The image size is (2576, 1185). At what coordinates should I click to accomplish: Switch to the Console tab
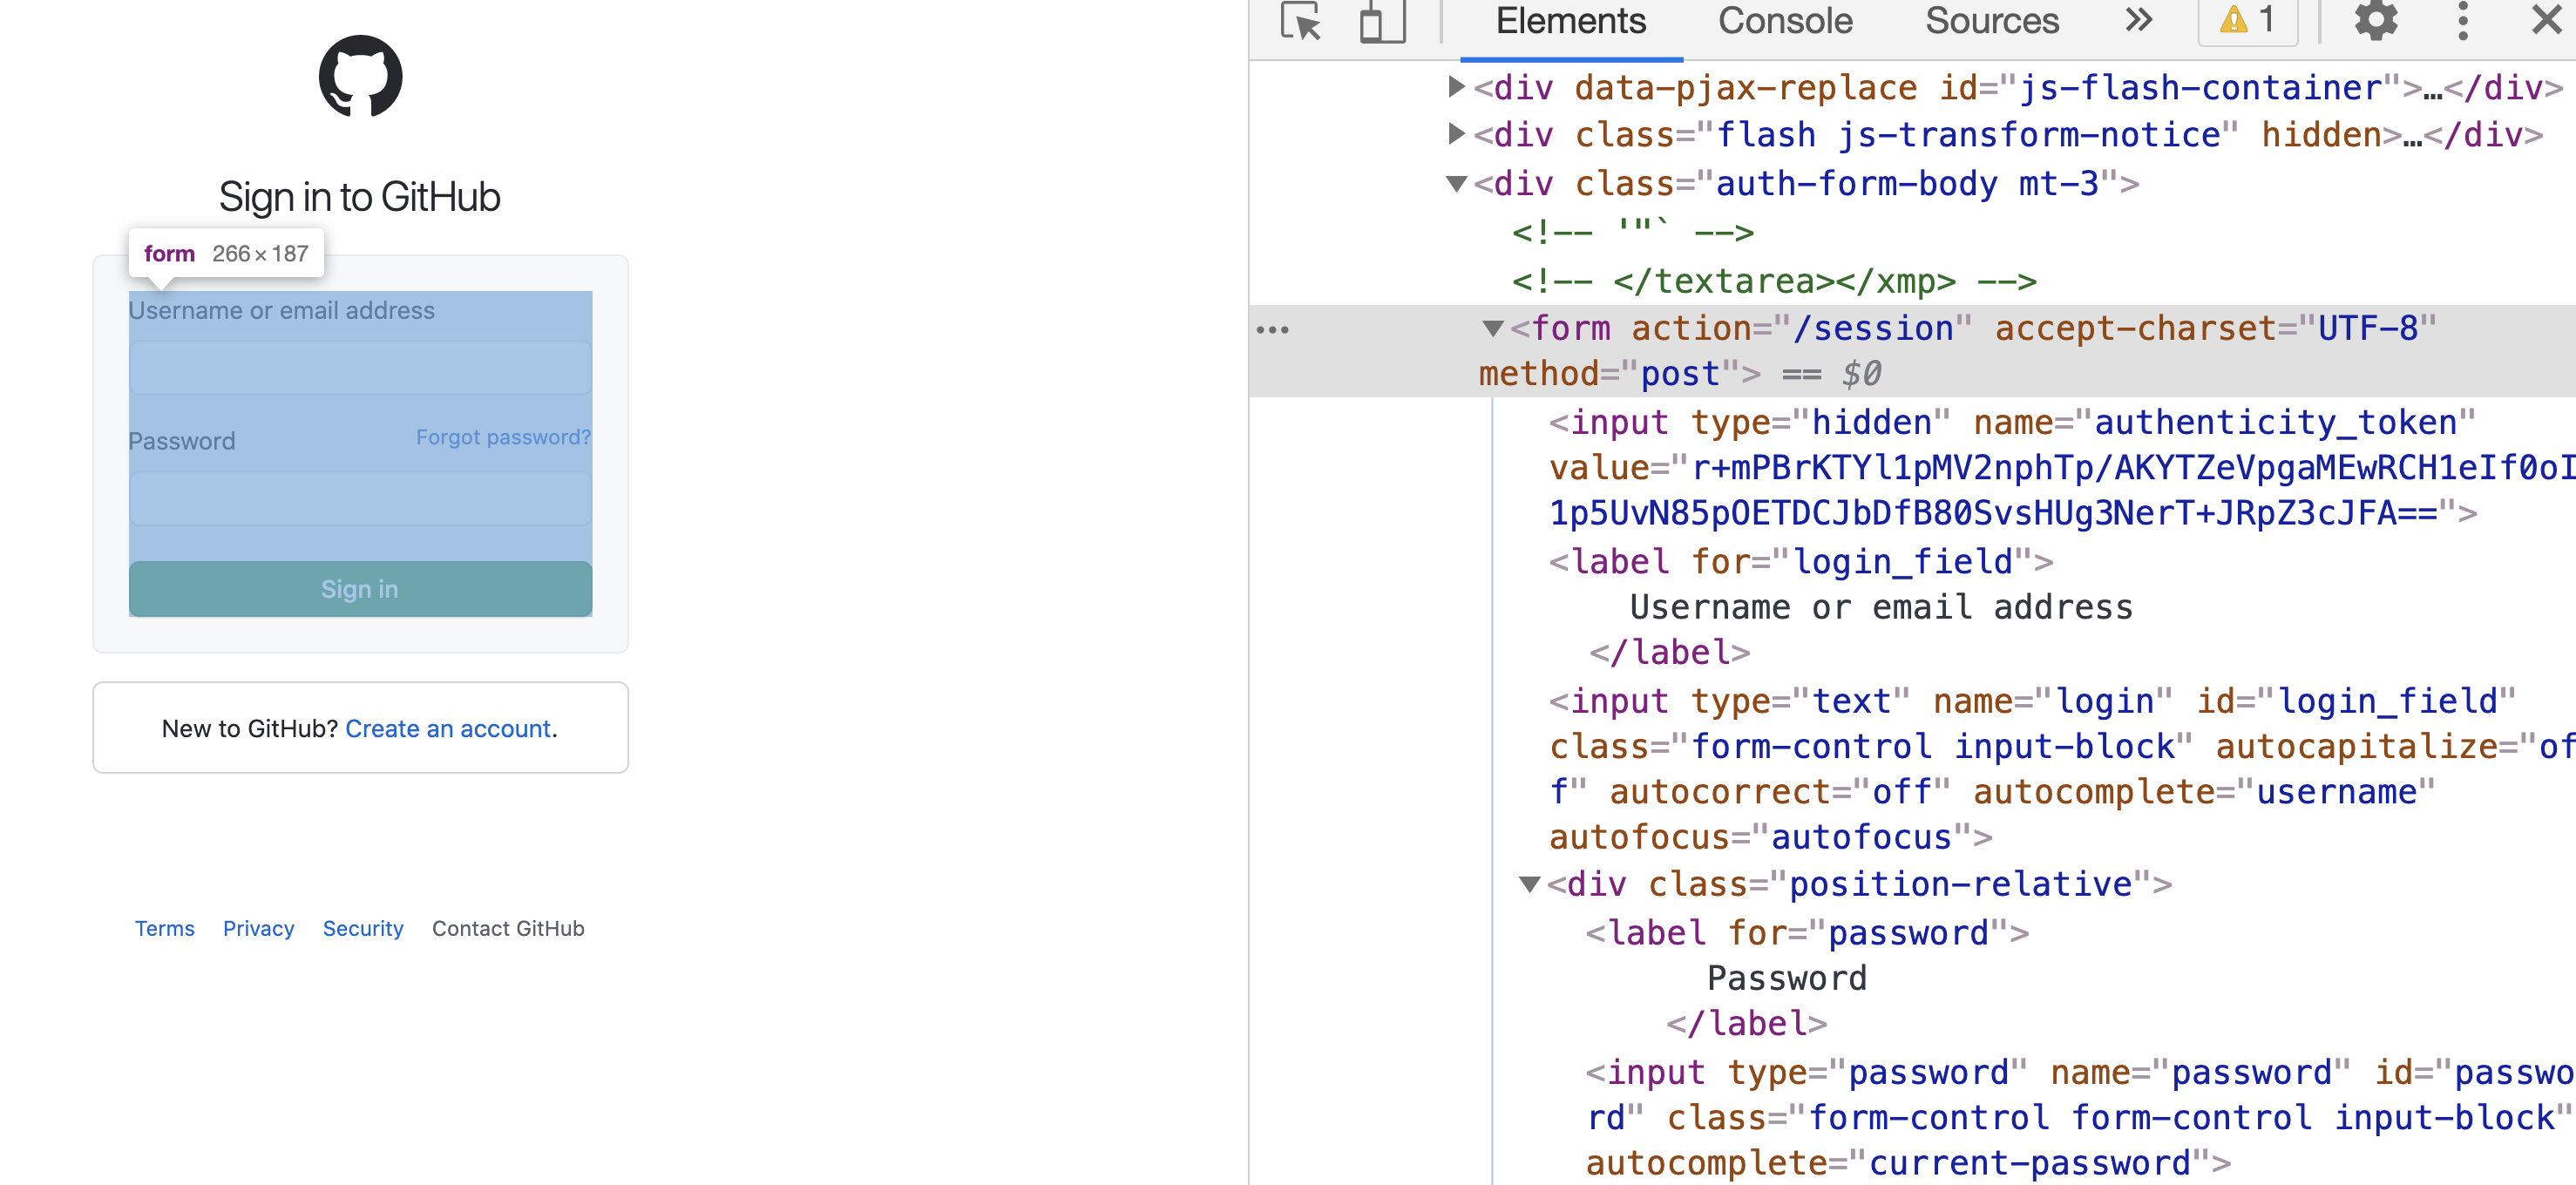coord(1784,22)
